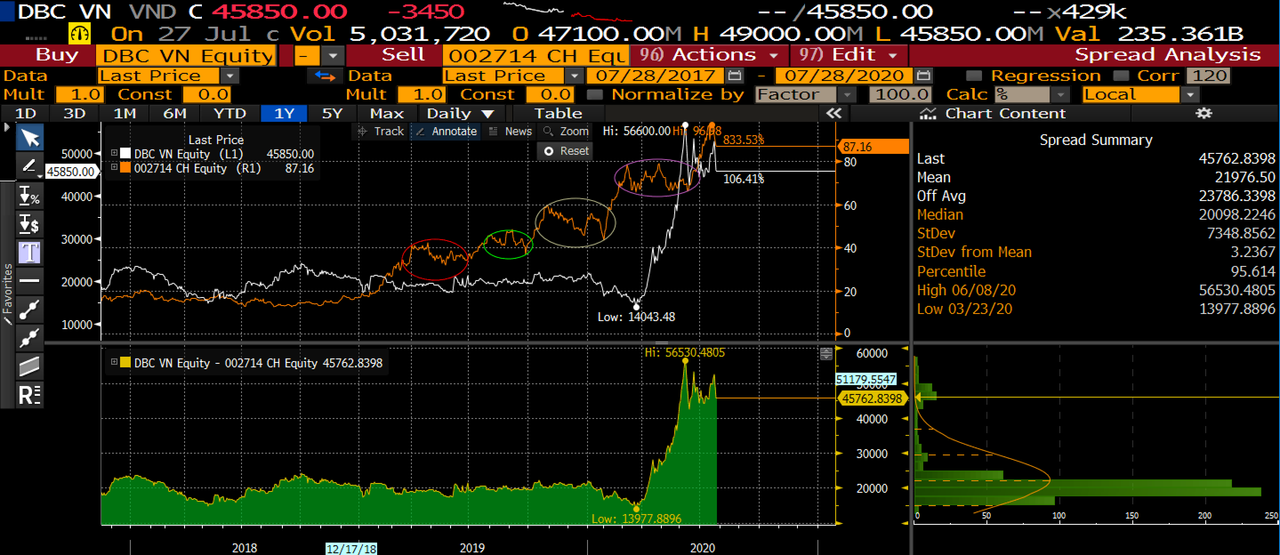Edit the start date 07/28/2017
The height and width of the screenshot is (555, 1280).
pyautogui.click(x=657, y=76)
